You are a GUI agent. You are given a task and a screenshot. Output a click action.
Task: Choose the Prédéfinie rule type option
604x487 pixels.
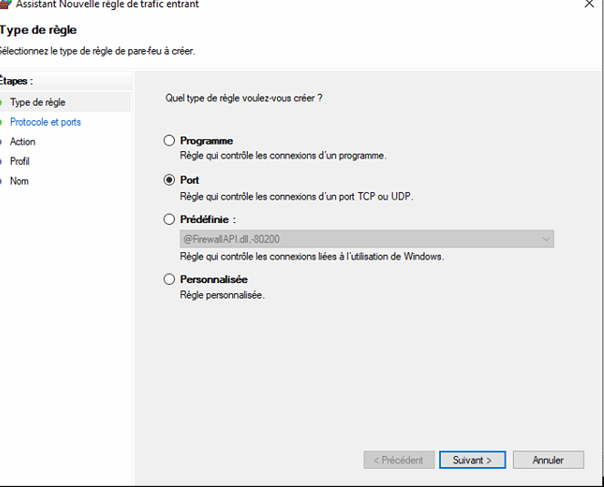pyautogui.click(x=169, y=220)
